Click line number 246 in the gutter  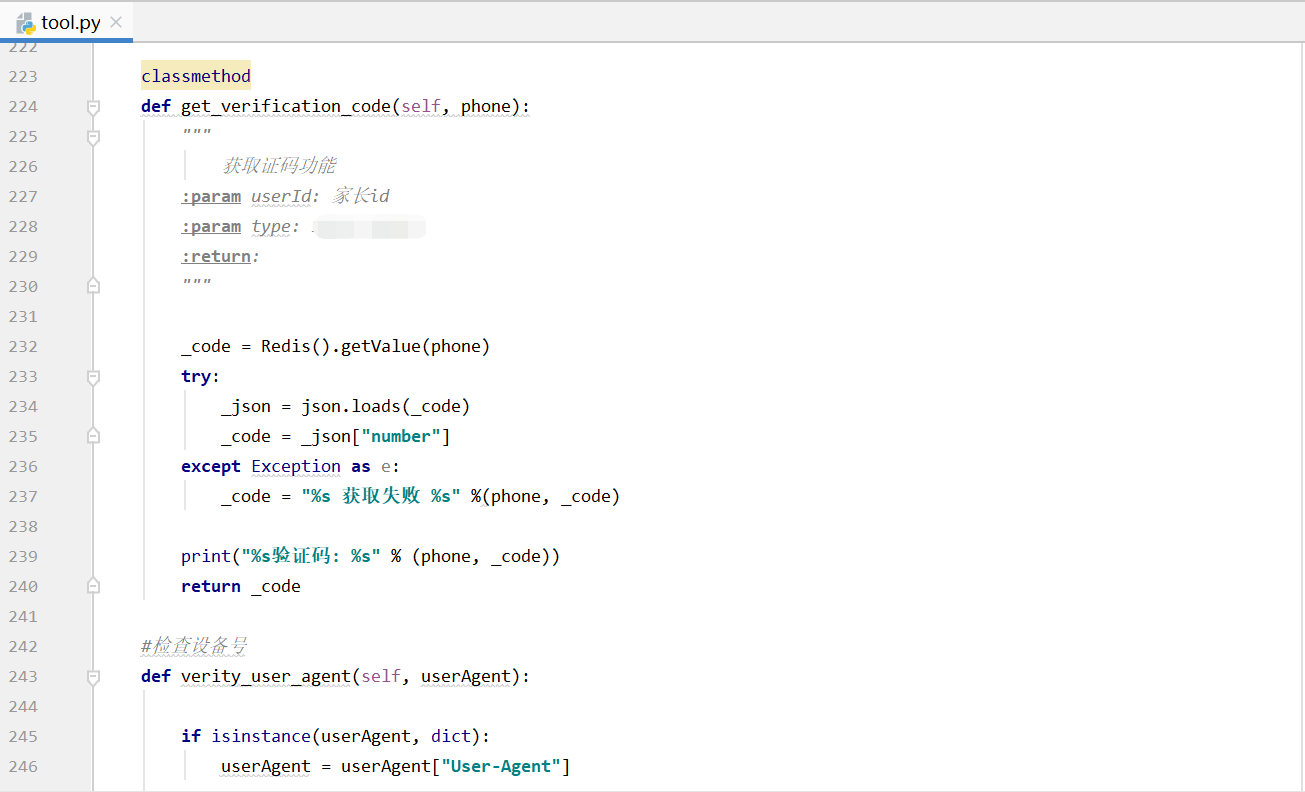pyautogui.click(x=23, y=766)
